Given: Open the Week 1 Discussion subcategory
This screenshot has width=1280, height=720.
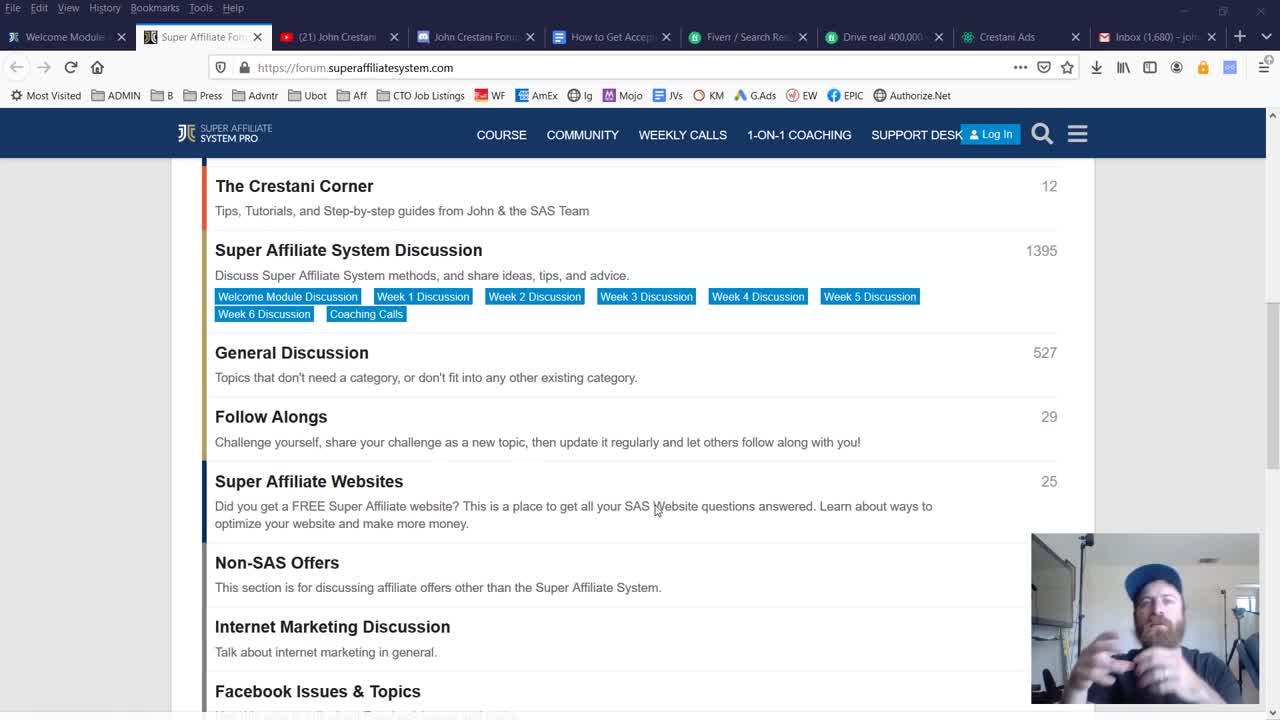Looking at the screenshot, I should coord(422,297).
